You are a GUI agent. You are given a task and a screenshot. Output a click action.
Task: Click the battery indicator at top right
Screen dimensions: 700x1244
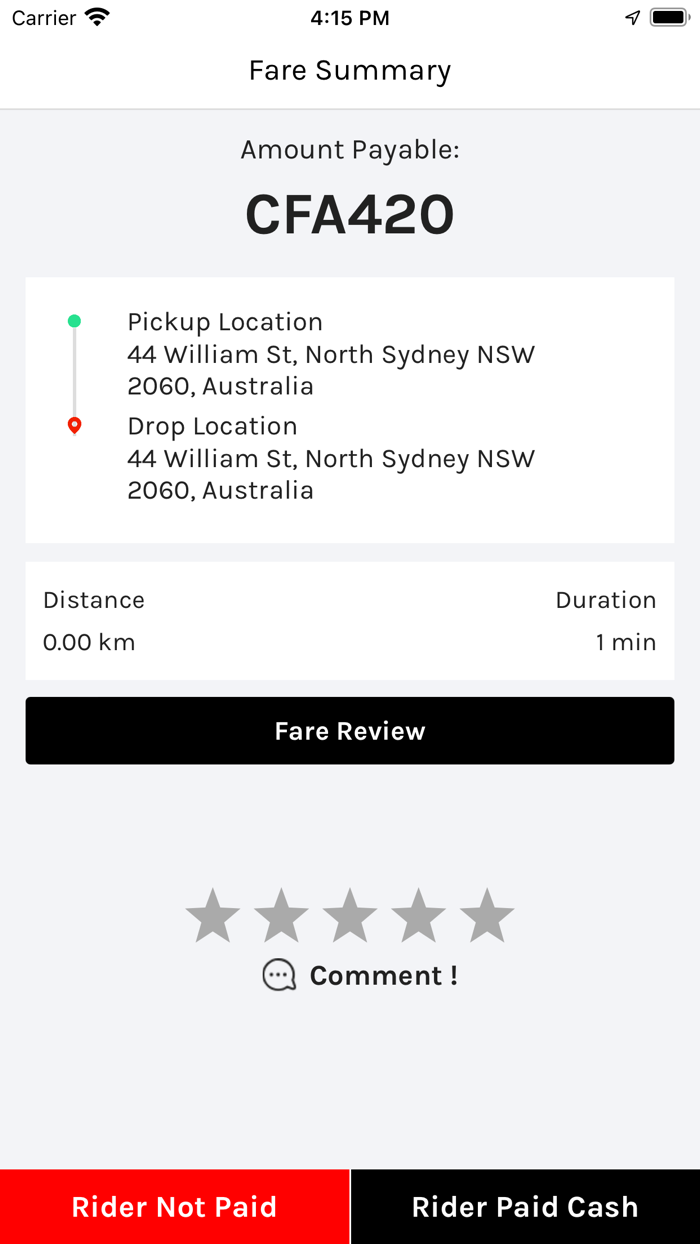[x=668, y=16]
